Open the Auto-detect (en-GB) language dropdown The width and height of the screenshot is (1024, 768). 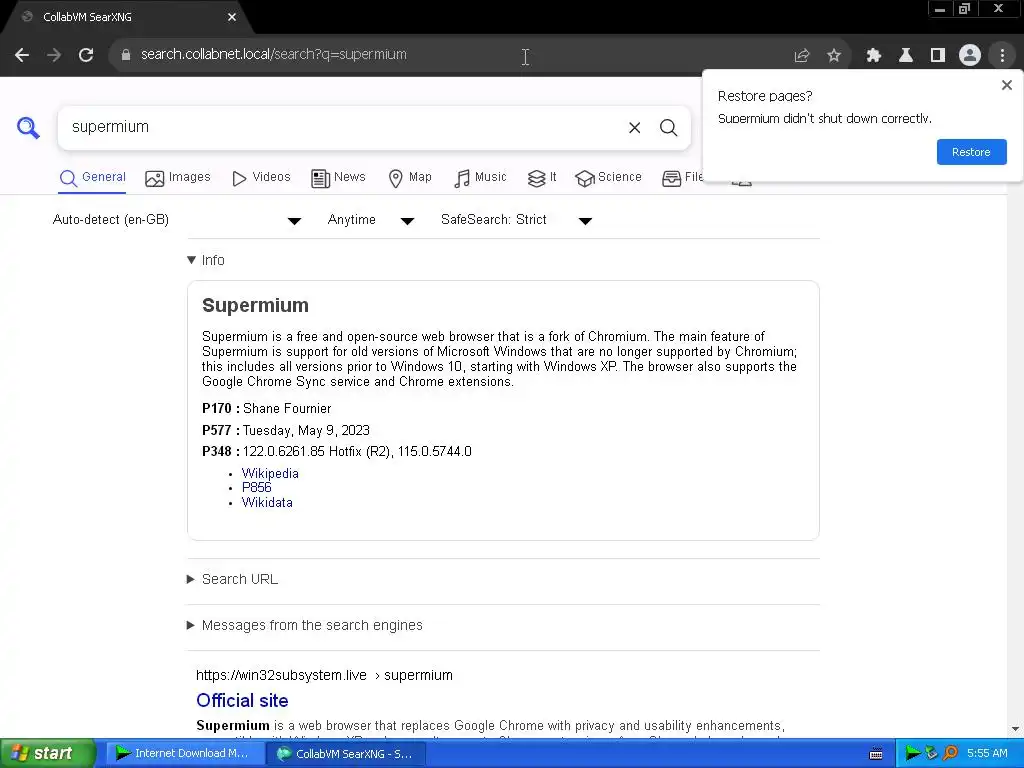[x=176, y=220]
